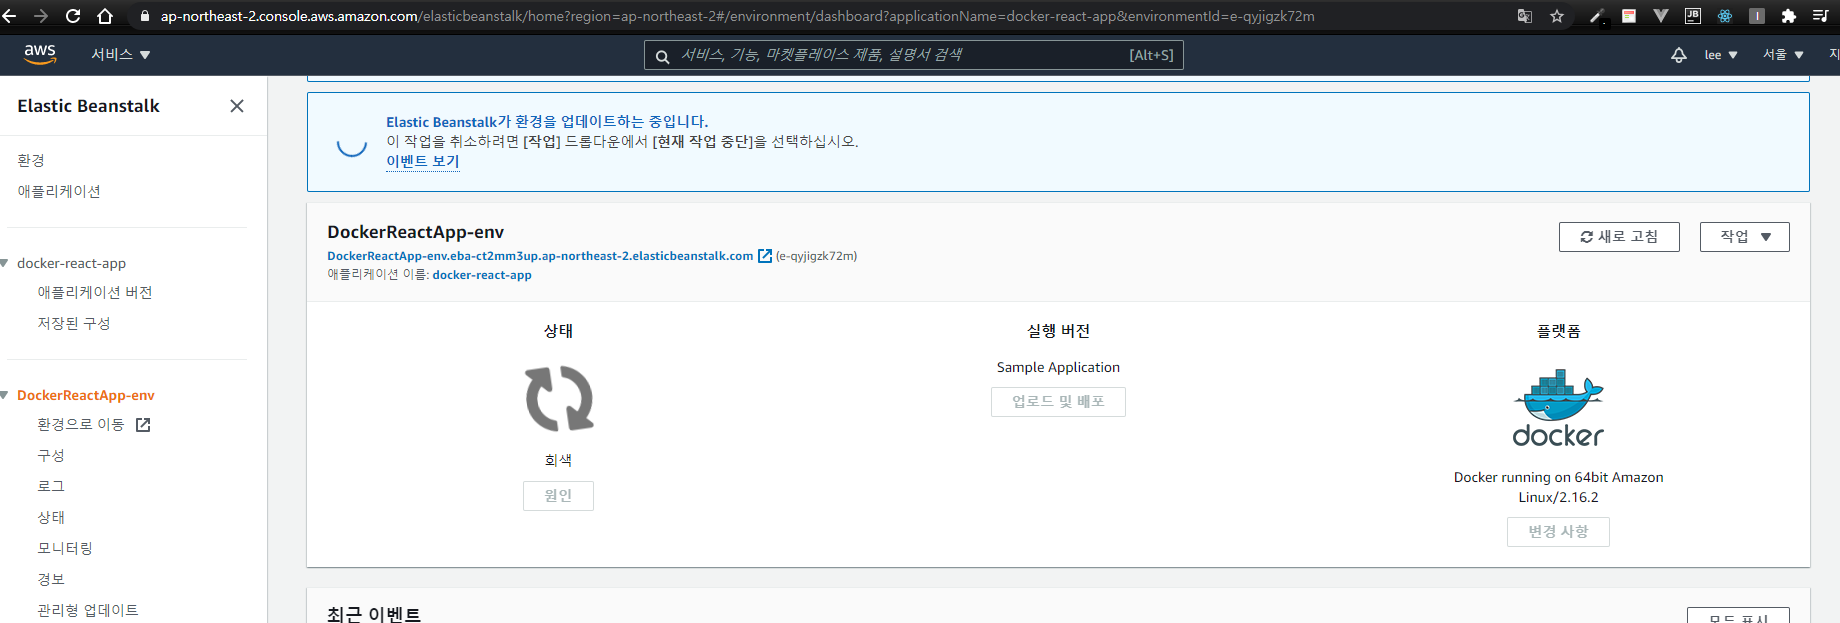
Task: Click the Docker whale platform logo
Action: 1558,409
